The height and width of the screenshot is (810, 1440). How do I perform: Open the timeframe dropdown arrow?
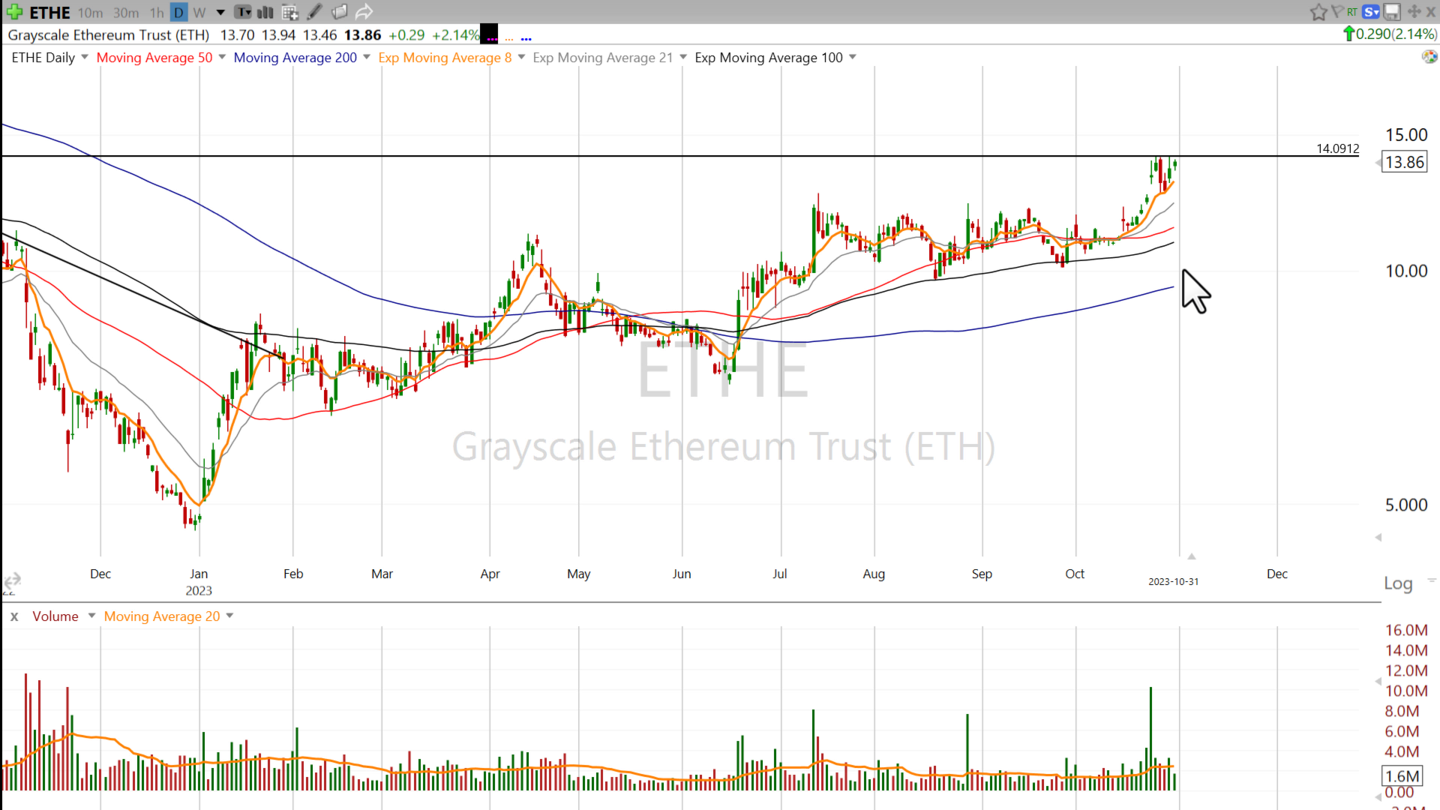click(x=220, y=13)
